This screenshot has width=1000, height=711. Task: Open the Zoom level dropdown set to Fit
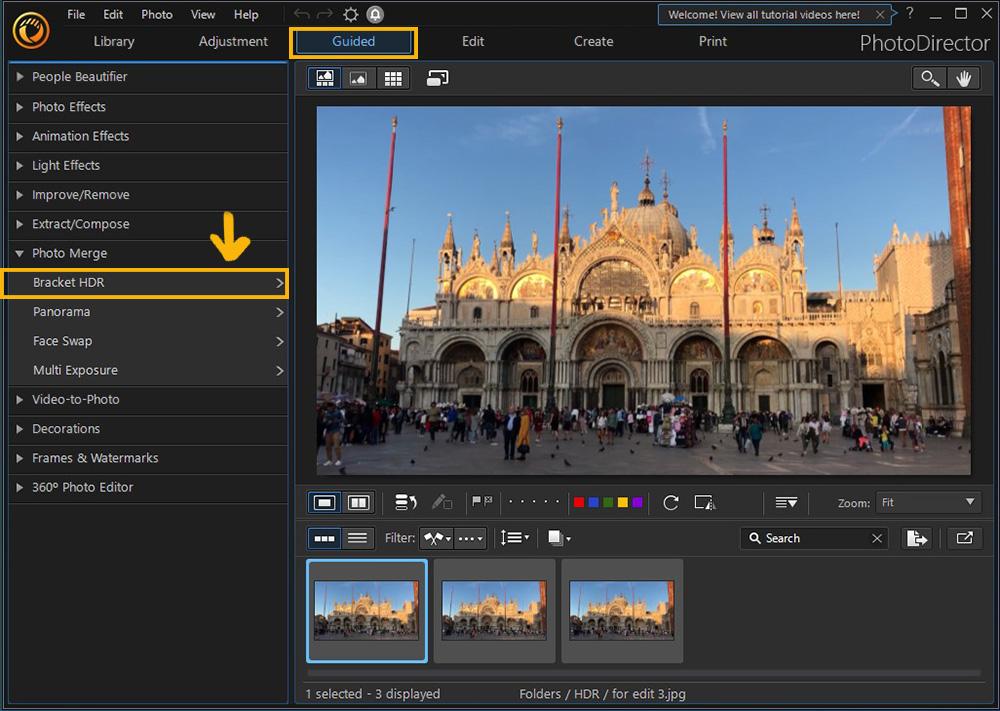(x=928, y=502)
